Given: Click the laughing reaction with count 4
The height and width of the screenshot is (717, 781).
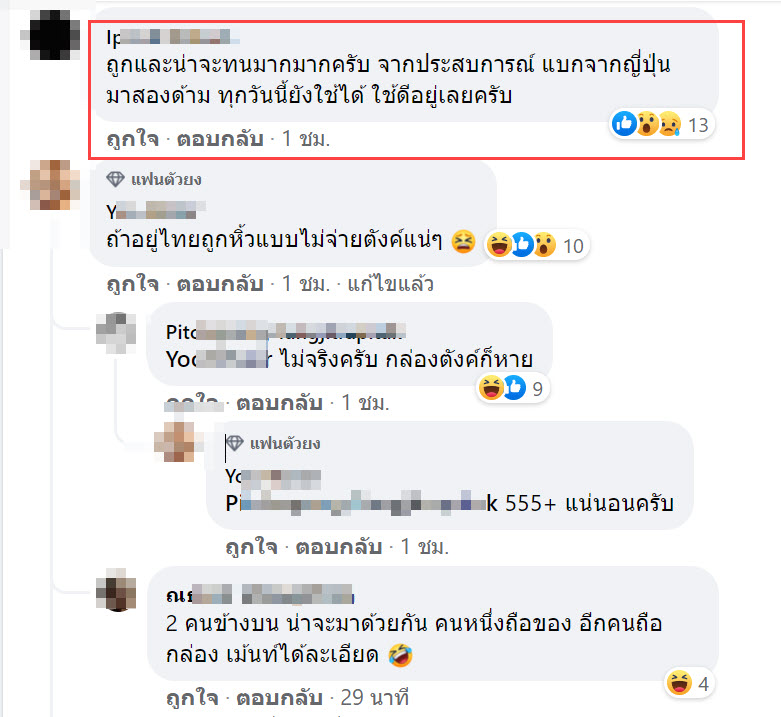Looking at the screenshot, I should coord(689,683).
